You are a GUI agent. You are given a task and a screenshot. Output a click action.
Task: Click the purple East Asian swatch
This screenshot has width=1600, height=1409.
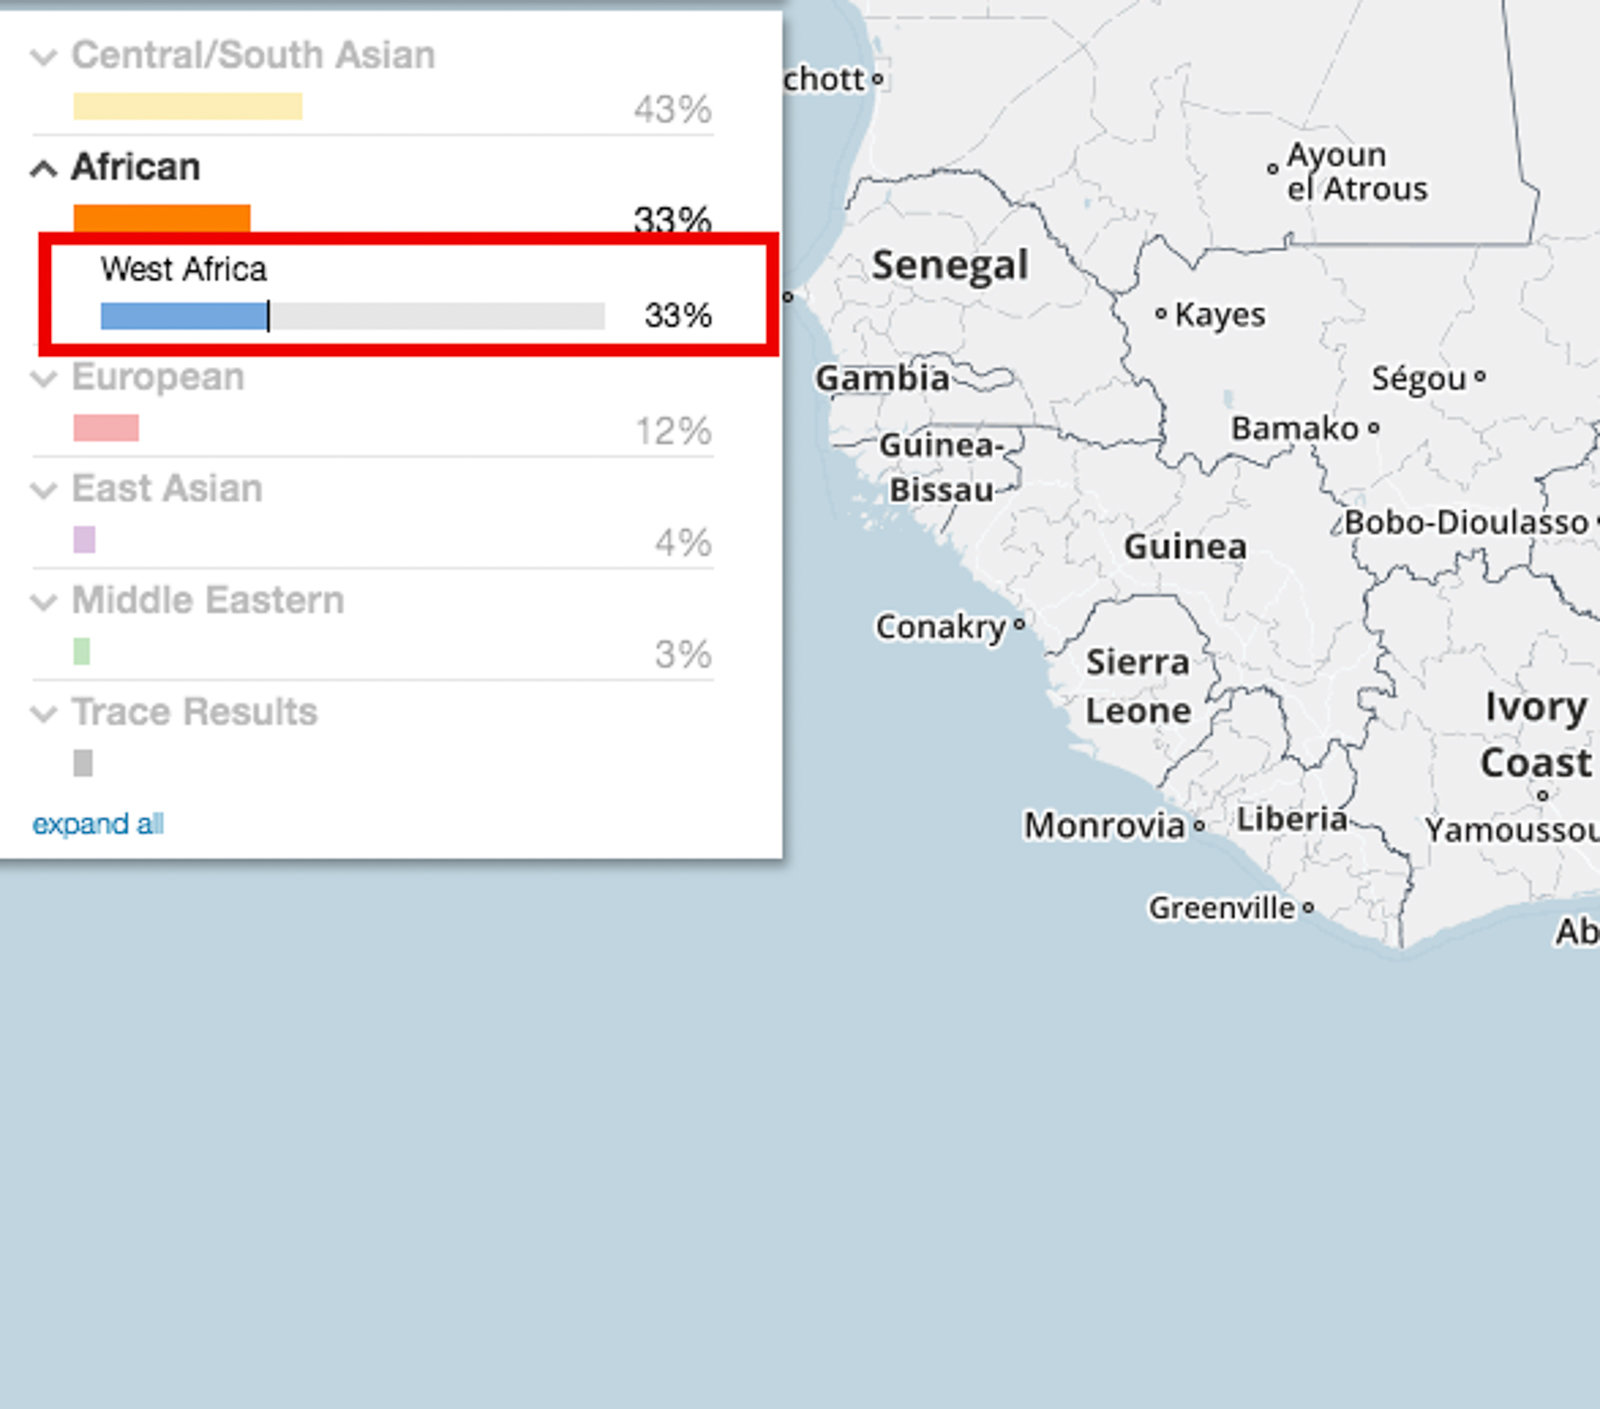pyautogui.click(x=84, y=540)
